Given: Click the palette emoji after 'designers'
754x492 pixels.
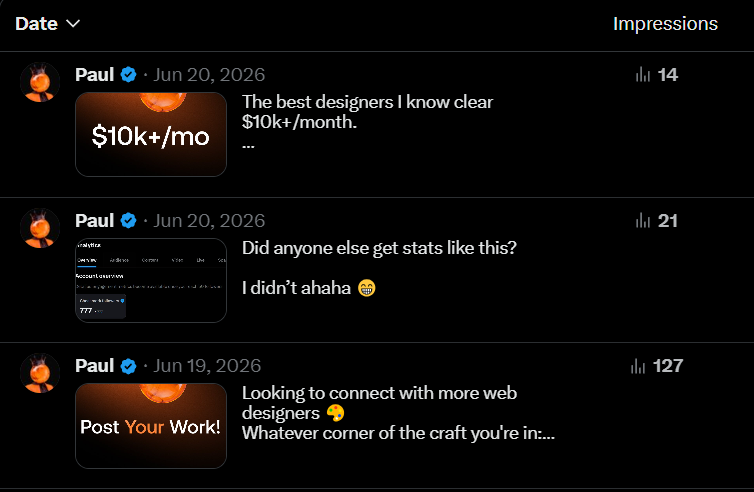Looking at the screenshot, I should coord(335,413).
